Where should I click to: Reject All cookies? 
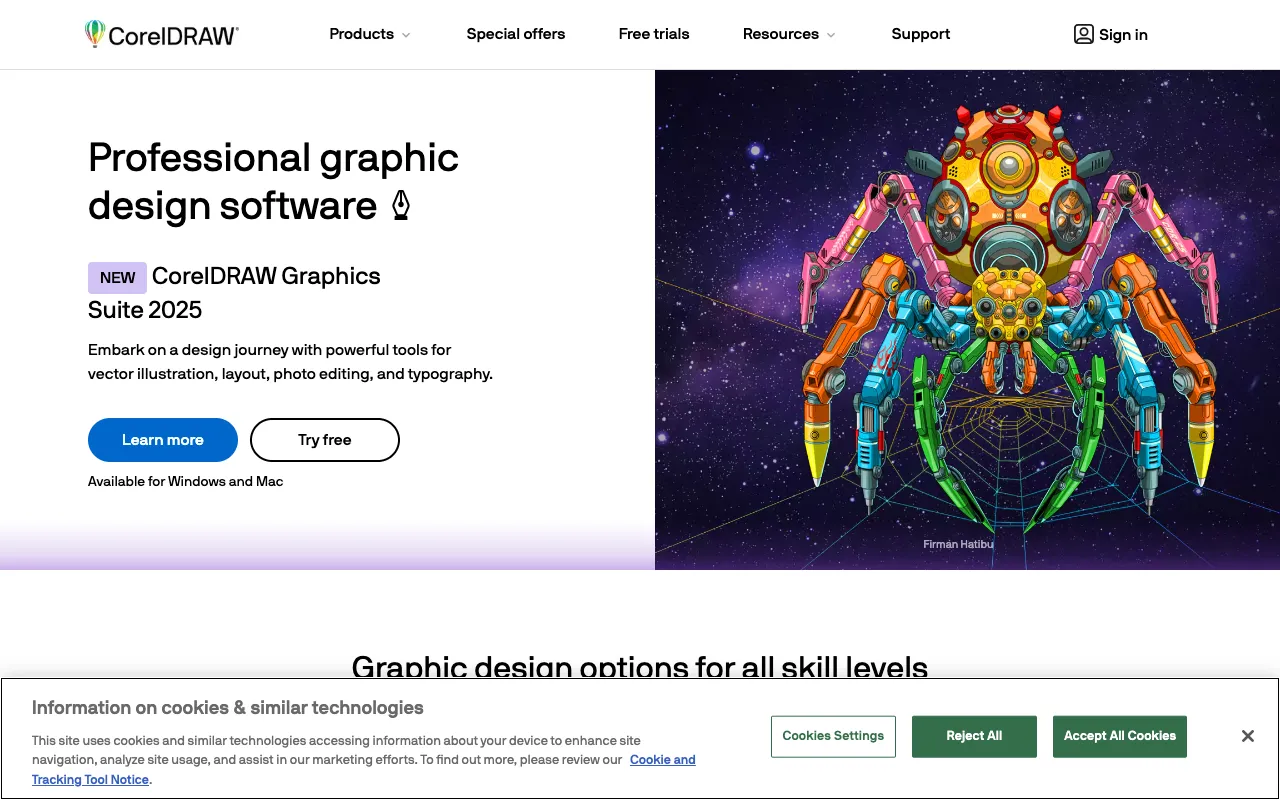(974, 736)
